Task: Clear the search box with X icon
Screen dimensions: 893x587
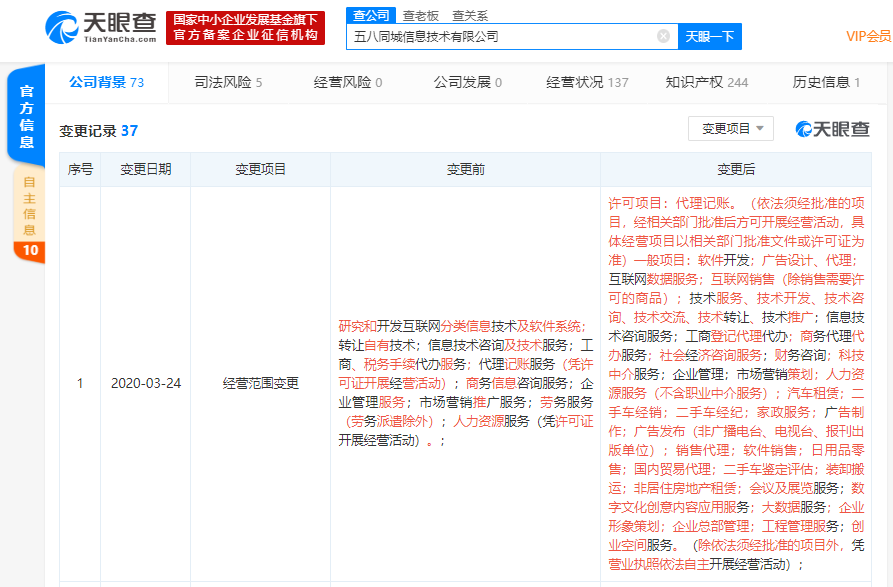Action: pos(663,37)
